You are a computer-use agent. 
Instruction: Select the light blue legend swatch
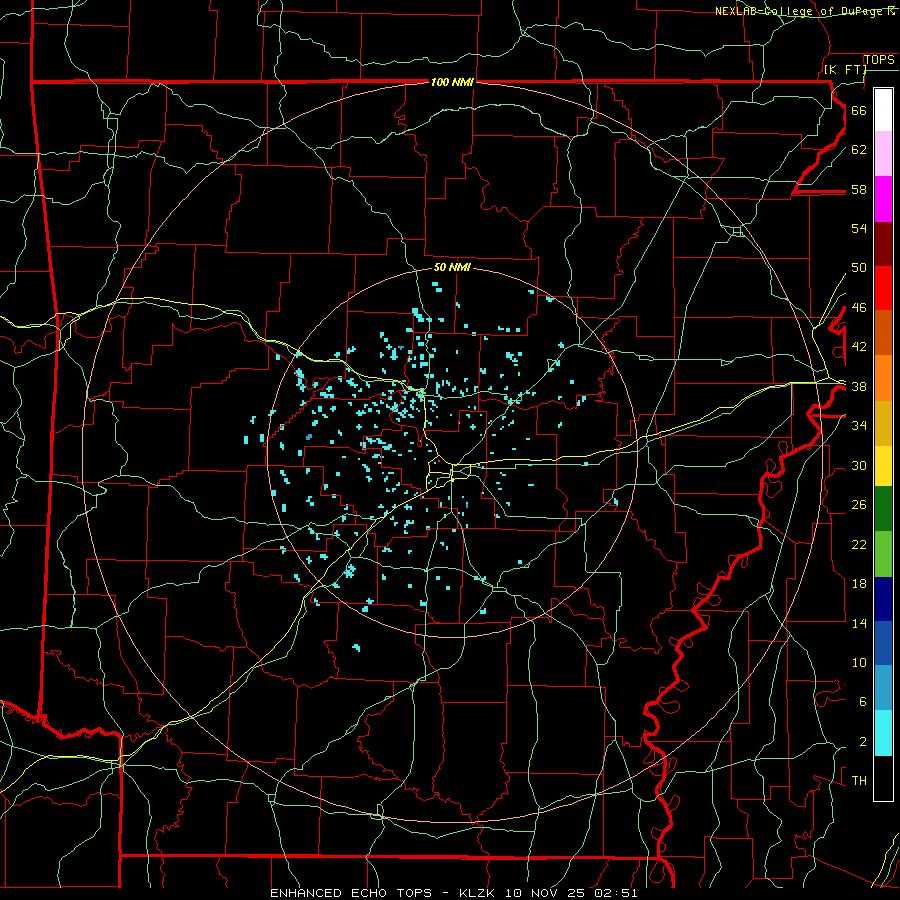coord(883,688)
